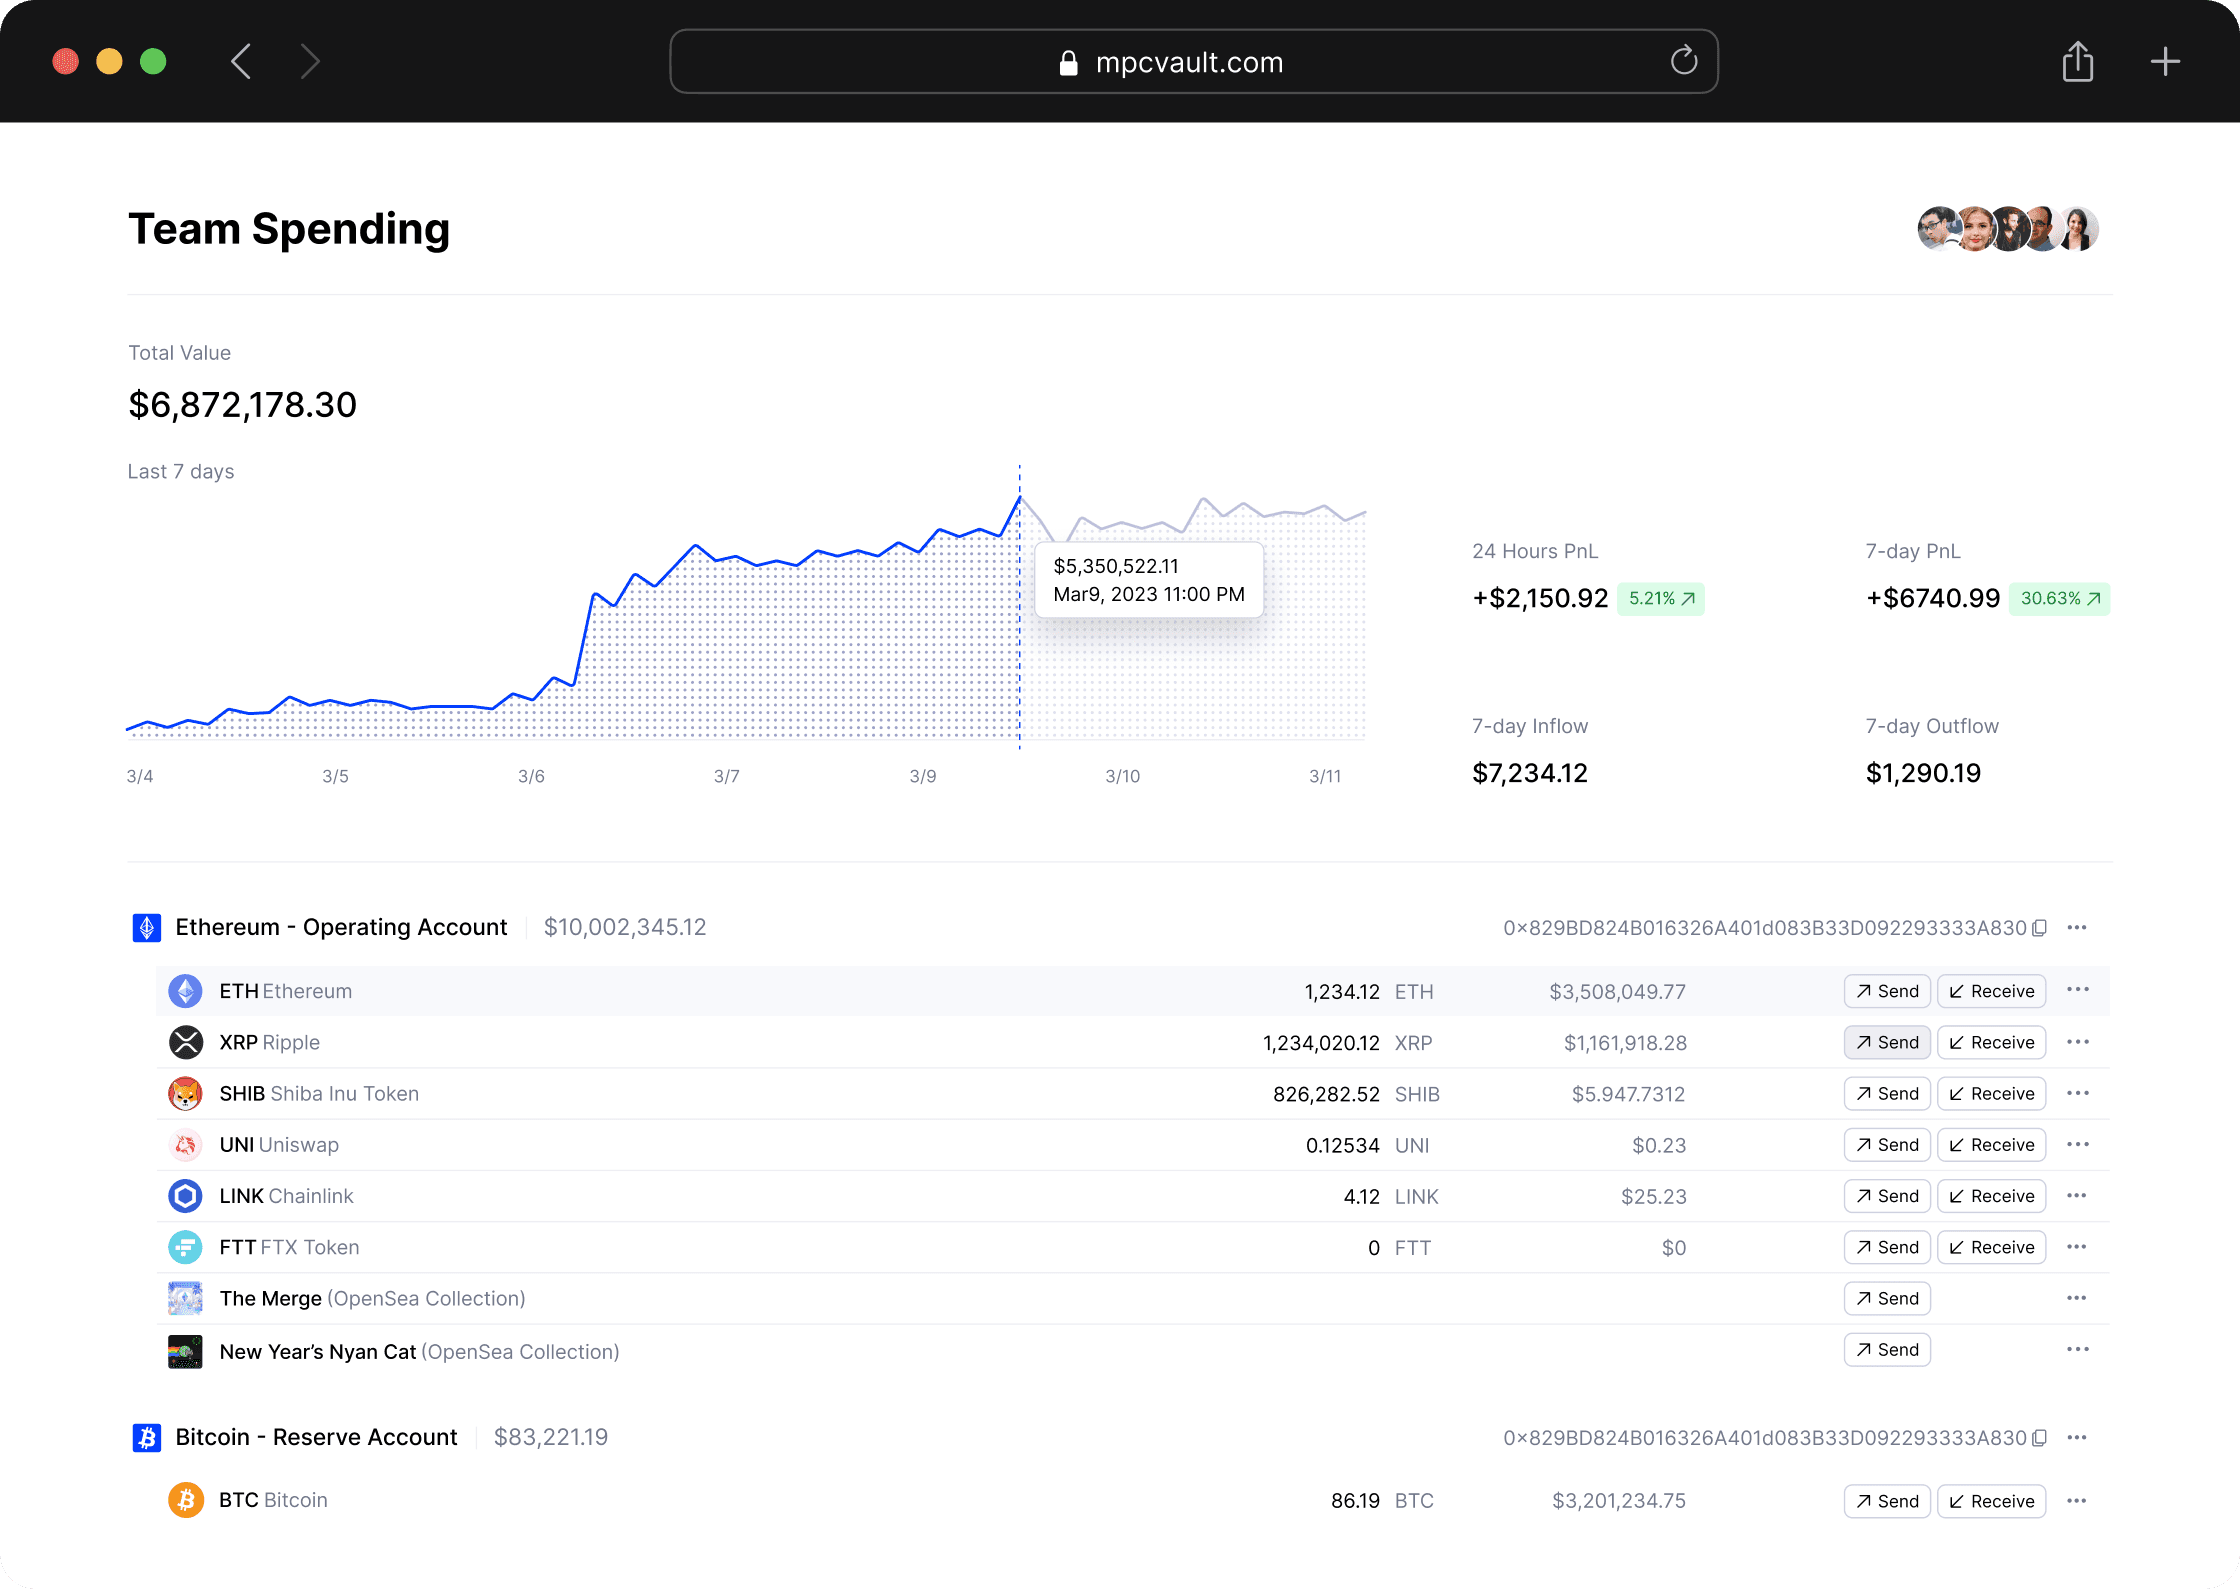This screenshot has width=2240, height=1590.
Task: Open more options for Bitcoin Reserve Account
Action: (x=2077, y=1438)
